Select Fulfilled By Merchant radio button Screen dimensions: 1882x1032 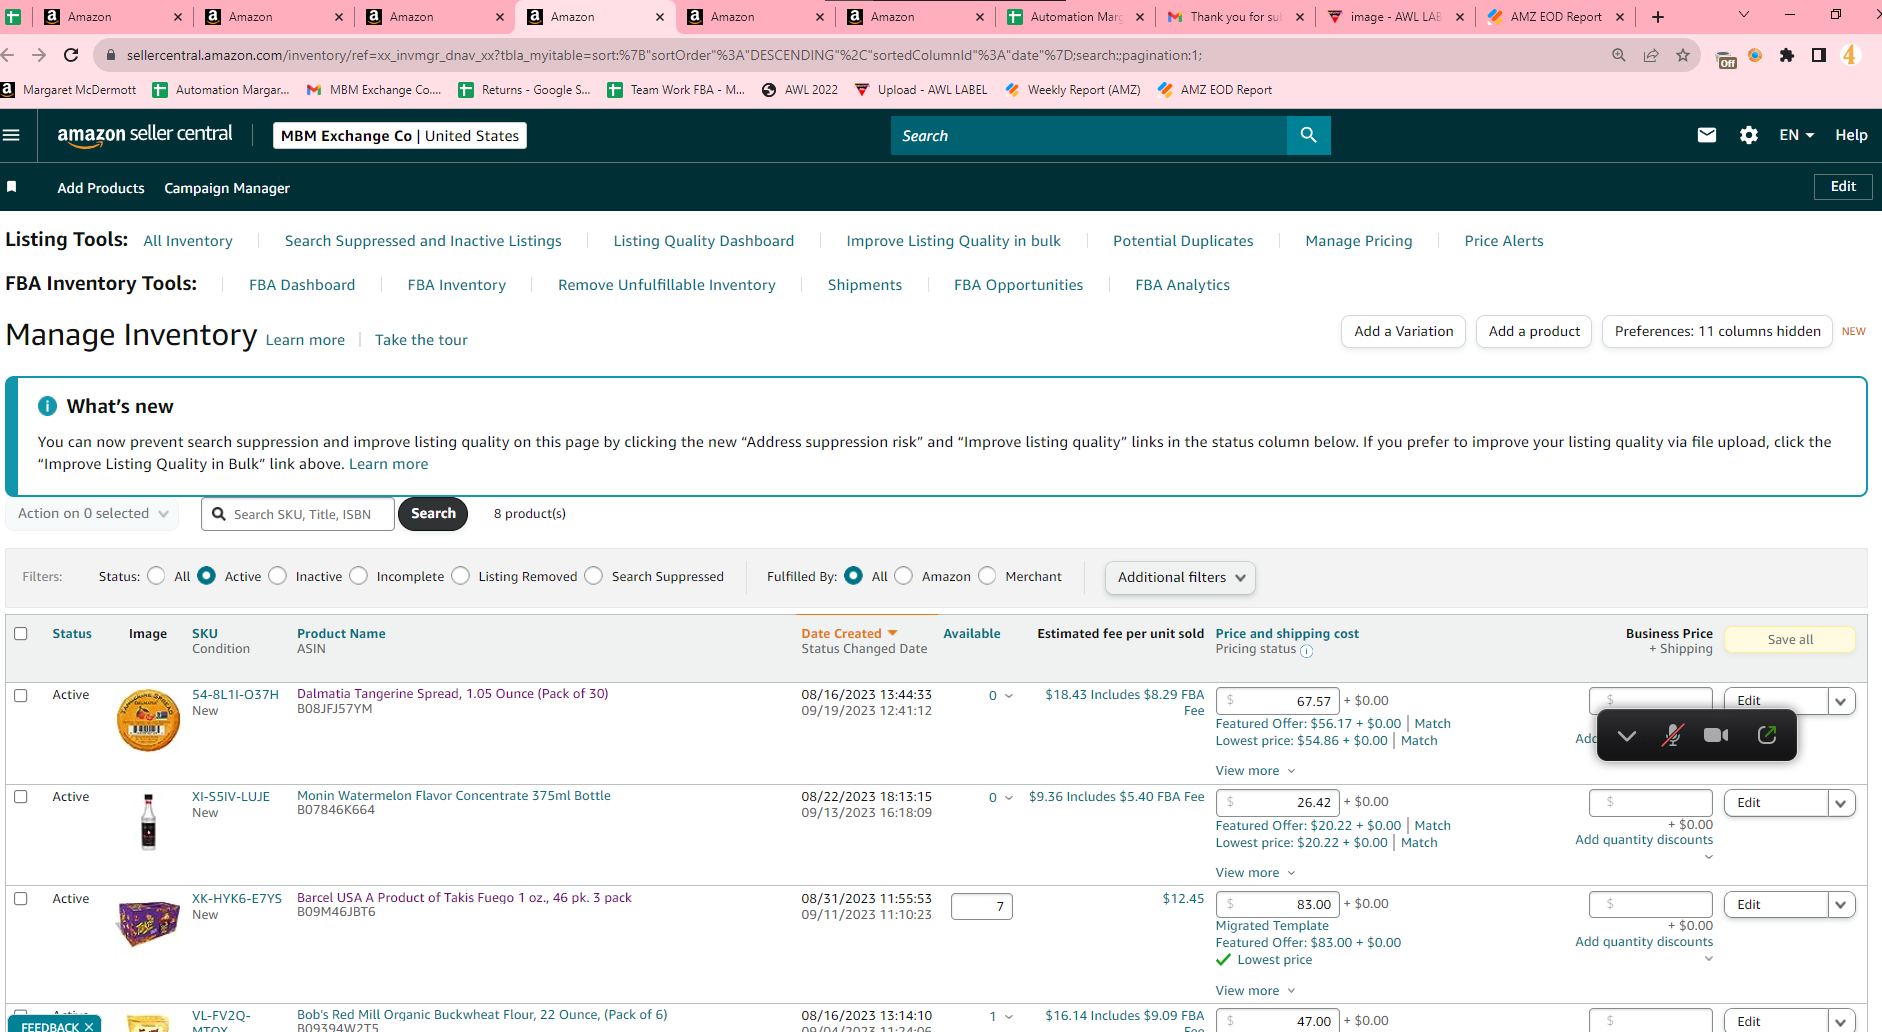pos(988,576)
